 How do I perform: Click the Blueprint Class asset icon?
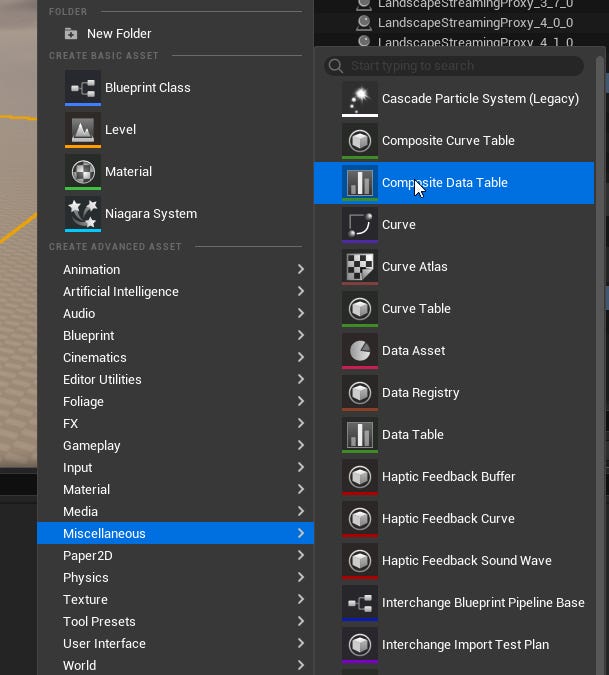[x=83, y=88]
